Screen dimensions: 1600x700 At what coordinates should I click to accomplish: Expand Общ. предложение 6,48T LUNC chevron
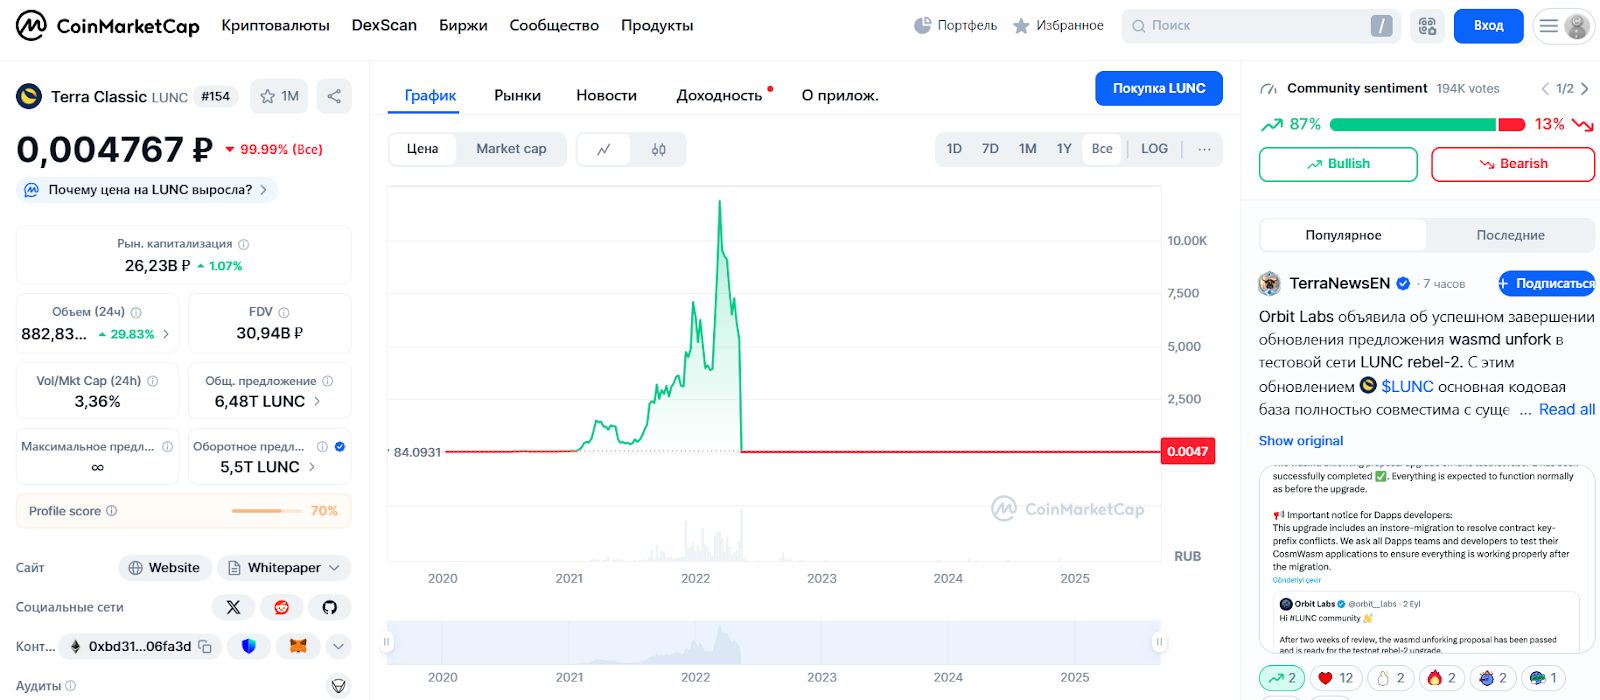pos(317,402)
